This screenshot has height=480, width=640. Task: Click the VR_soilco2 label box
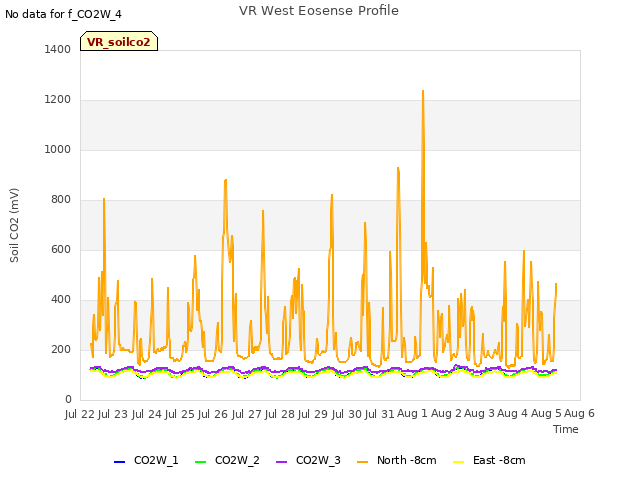point(119,41)
